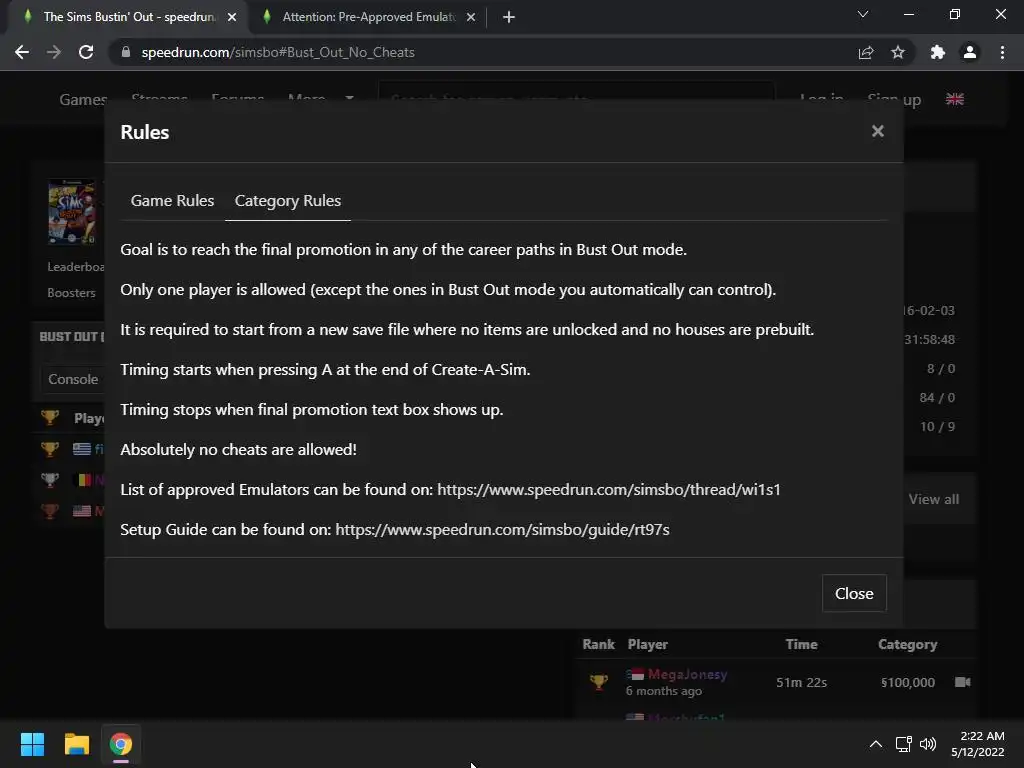Image resolution: width=1024 pixels, height=768 pixels.
Task: Share this page via share icon
Action: pos(866,52)
